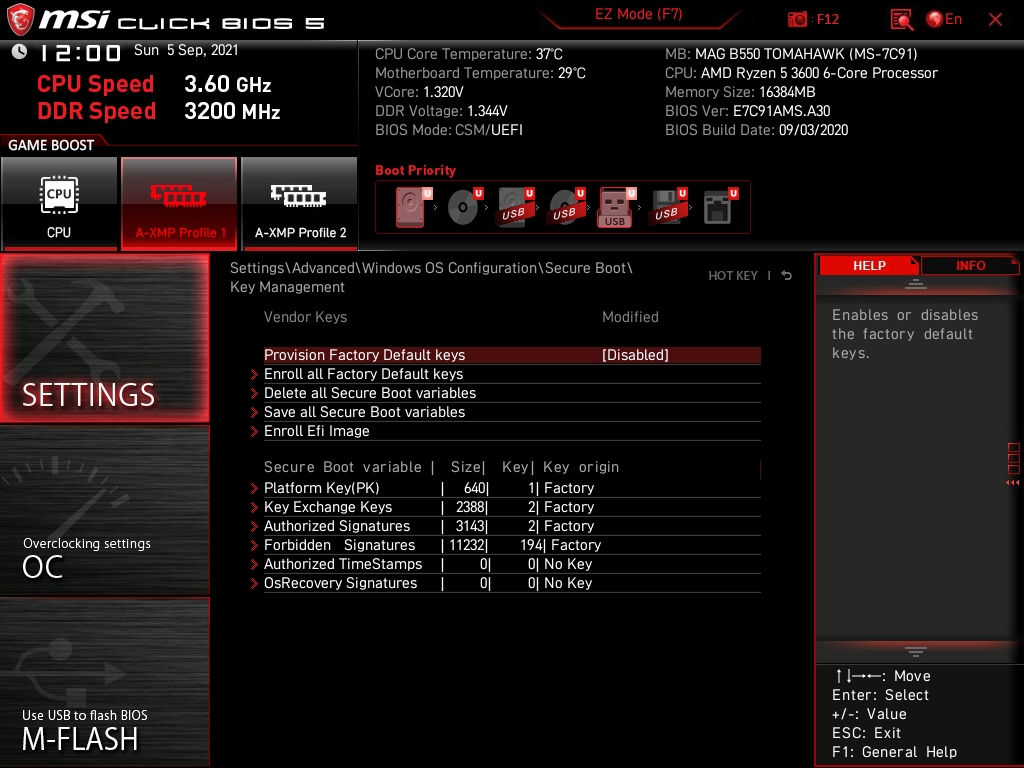Image resolution: width=1024 pixels, height=768 pixels.
Task: Click the BIOS Ver E7C91AMS.A30 text
Action: (x=748, y=111)
